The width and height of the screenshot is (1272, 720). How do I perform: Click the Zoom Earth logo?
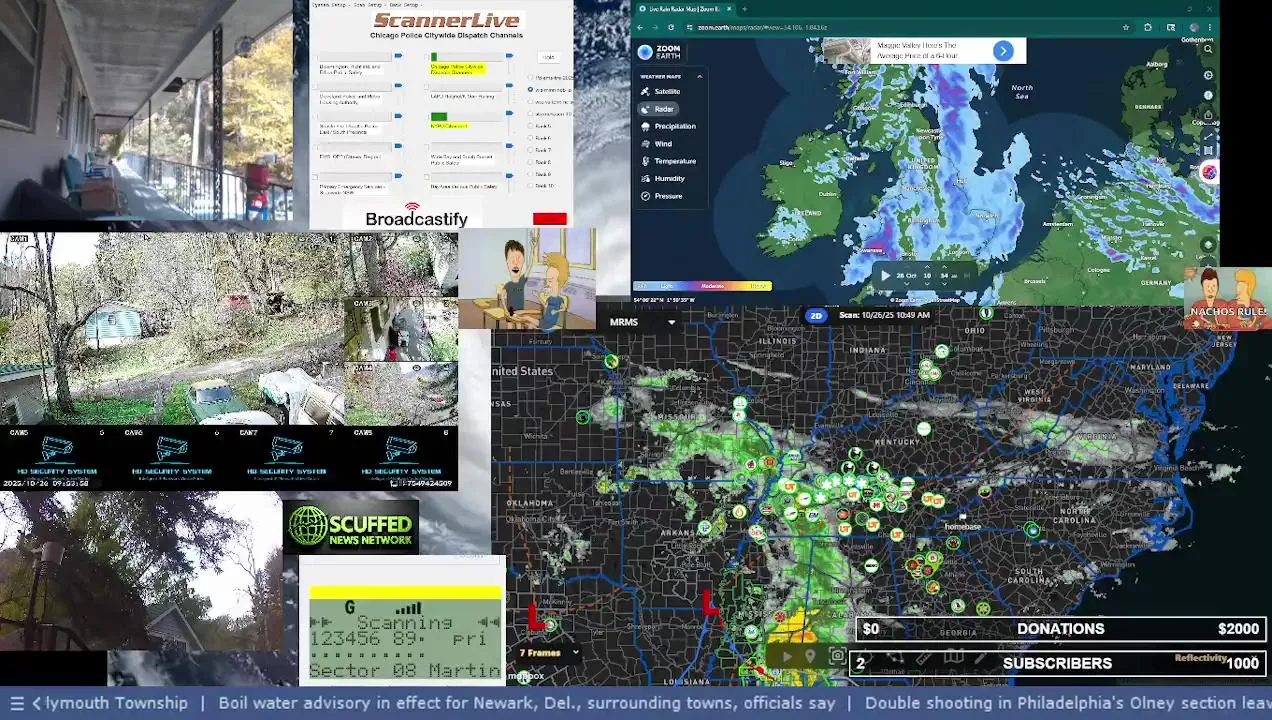pyautogui.click(x=660, y=52)
